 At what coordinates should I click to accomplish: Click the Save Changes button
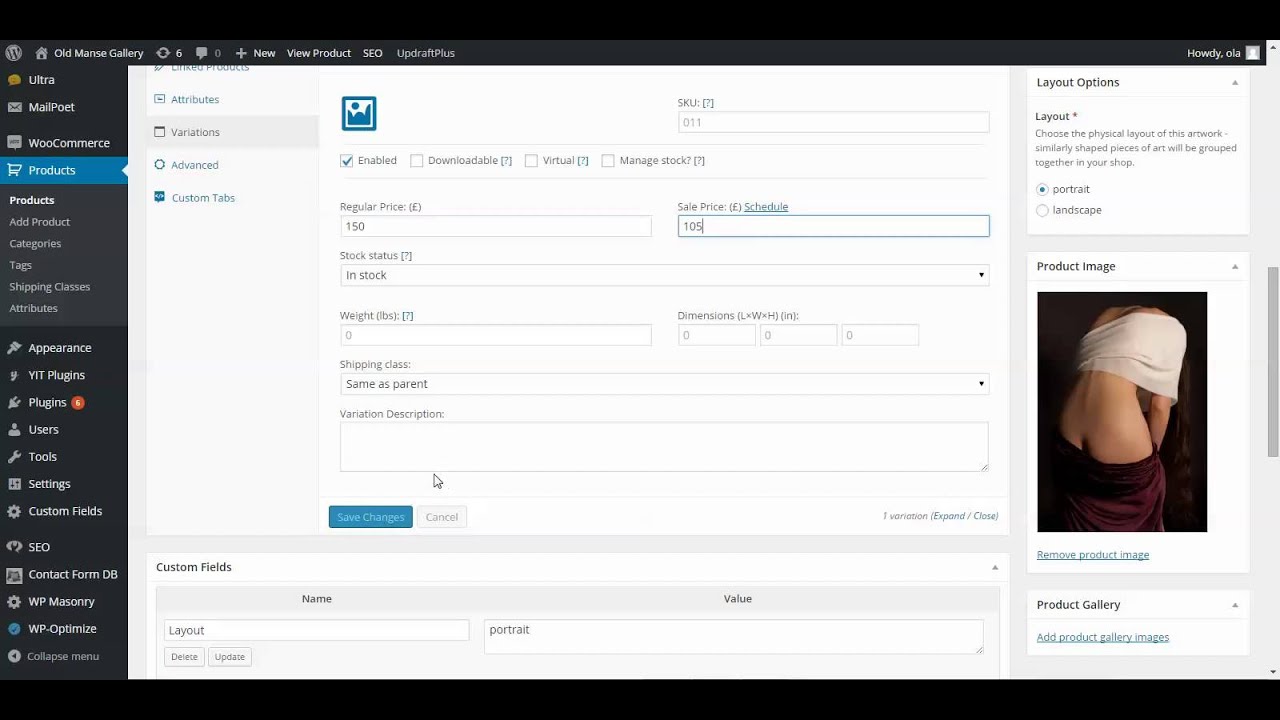pos(370,517)
